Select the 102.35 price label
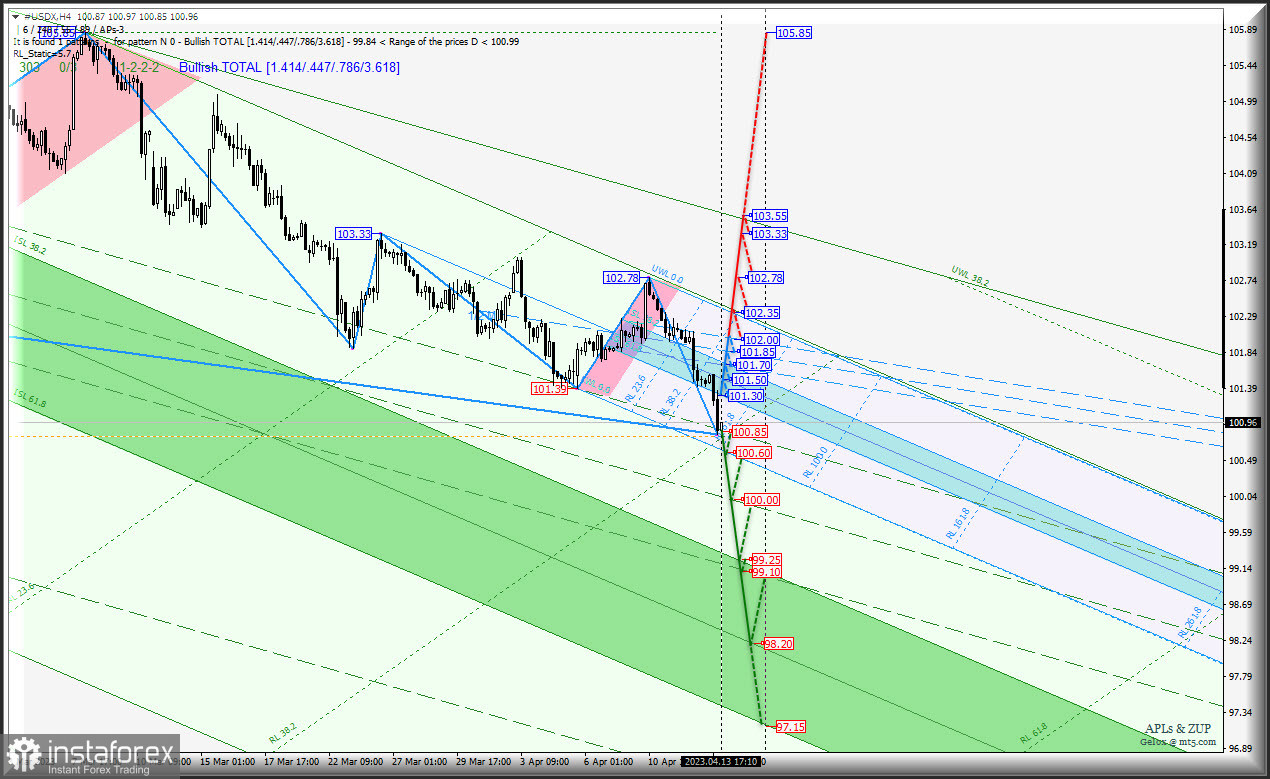 [762, 313]
